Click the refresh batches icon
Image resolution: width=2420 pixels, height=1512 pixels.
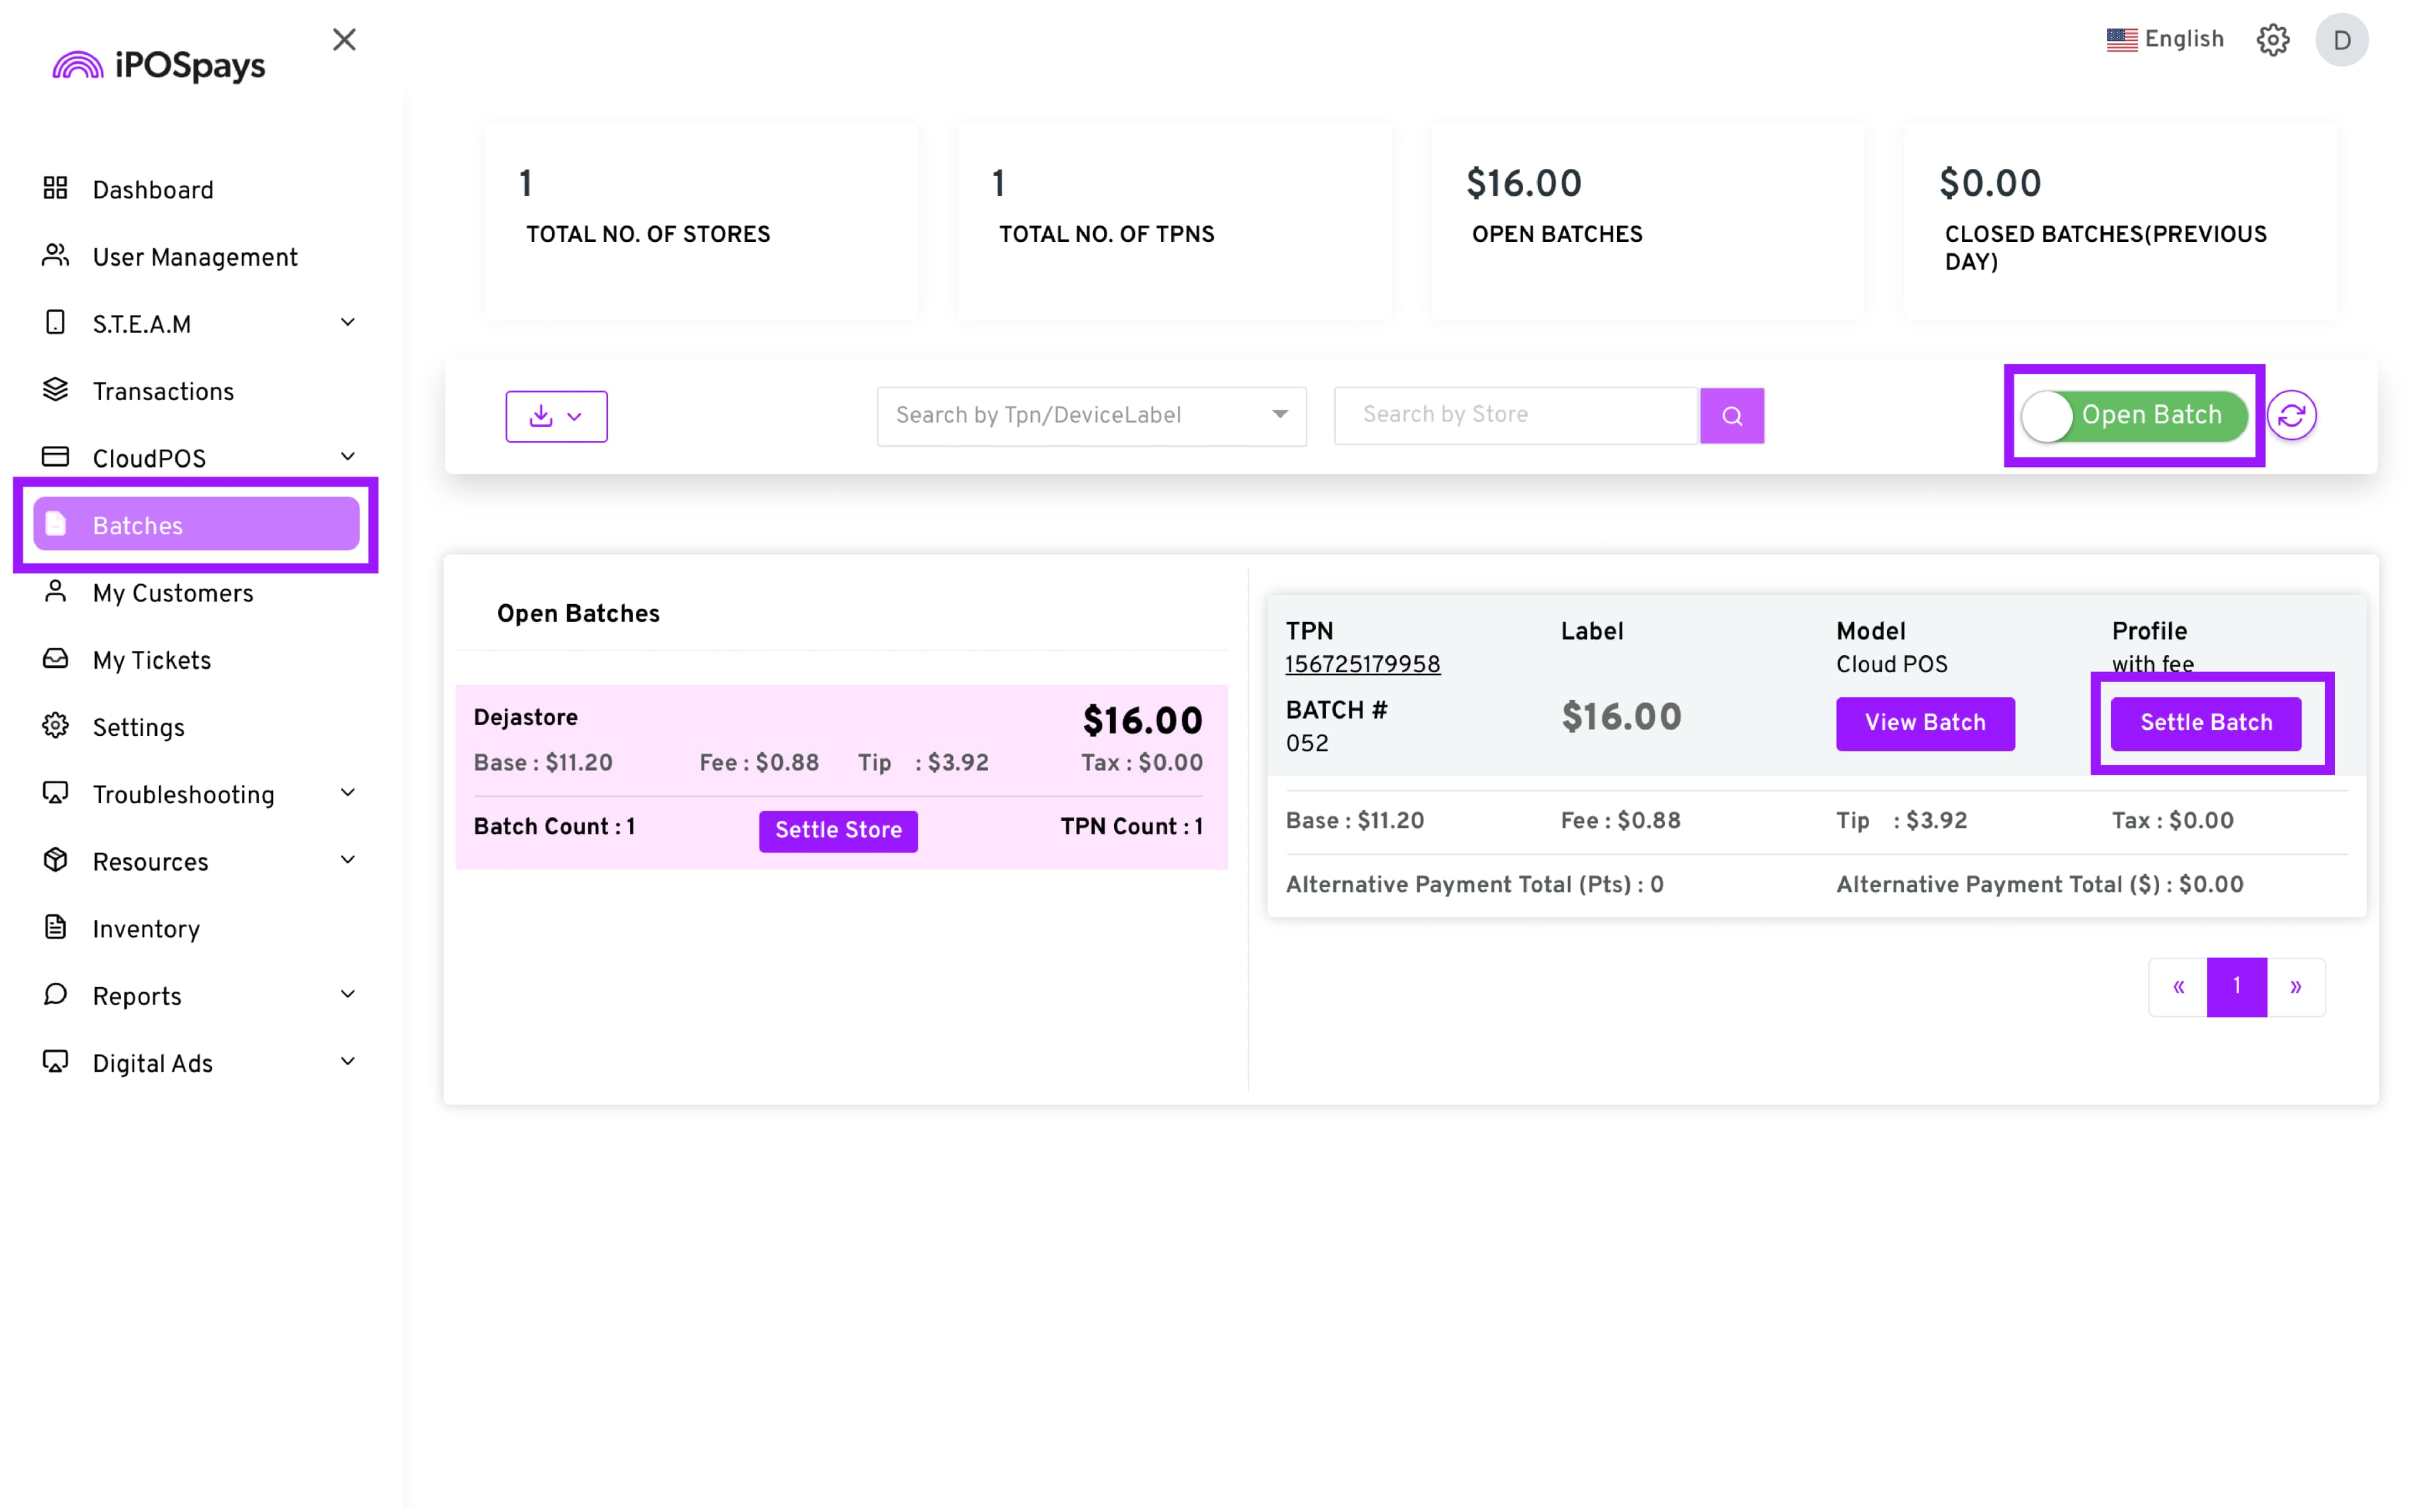tap(2291, 415)
